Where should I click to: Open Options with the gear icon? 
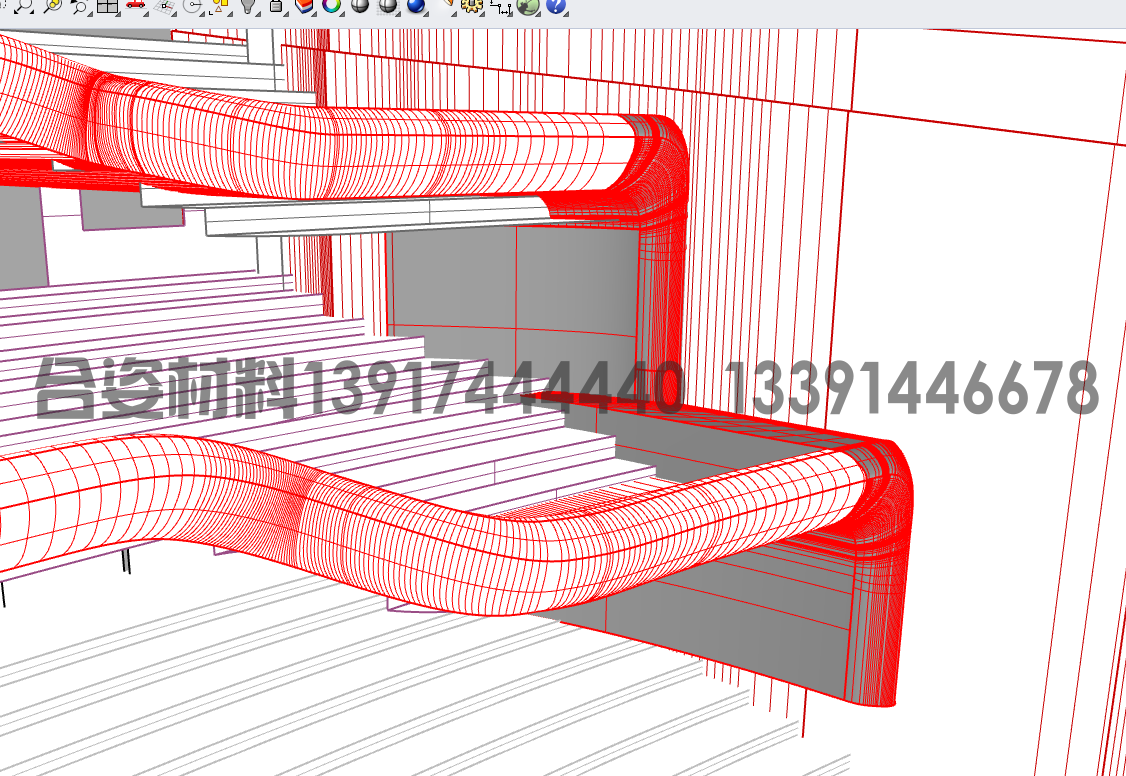471,6
